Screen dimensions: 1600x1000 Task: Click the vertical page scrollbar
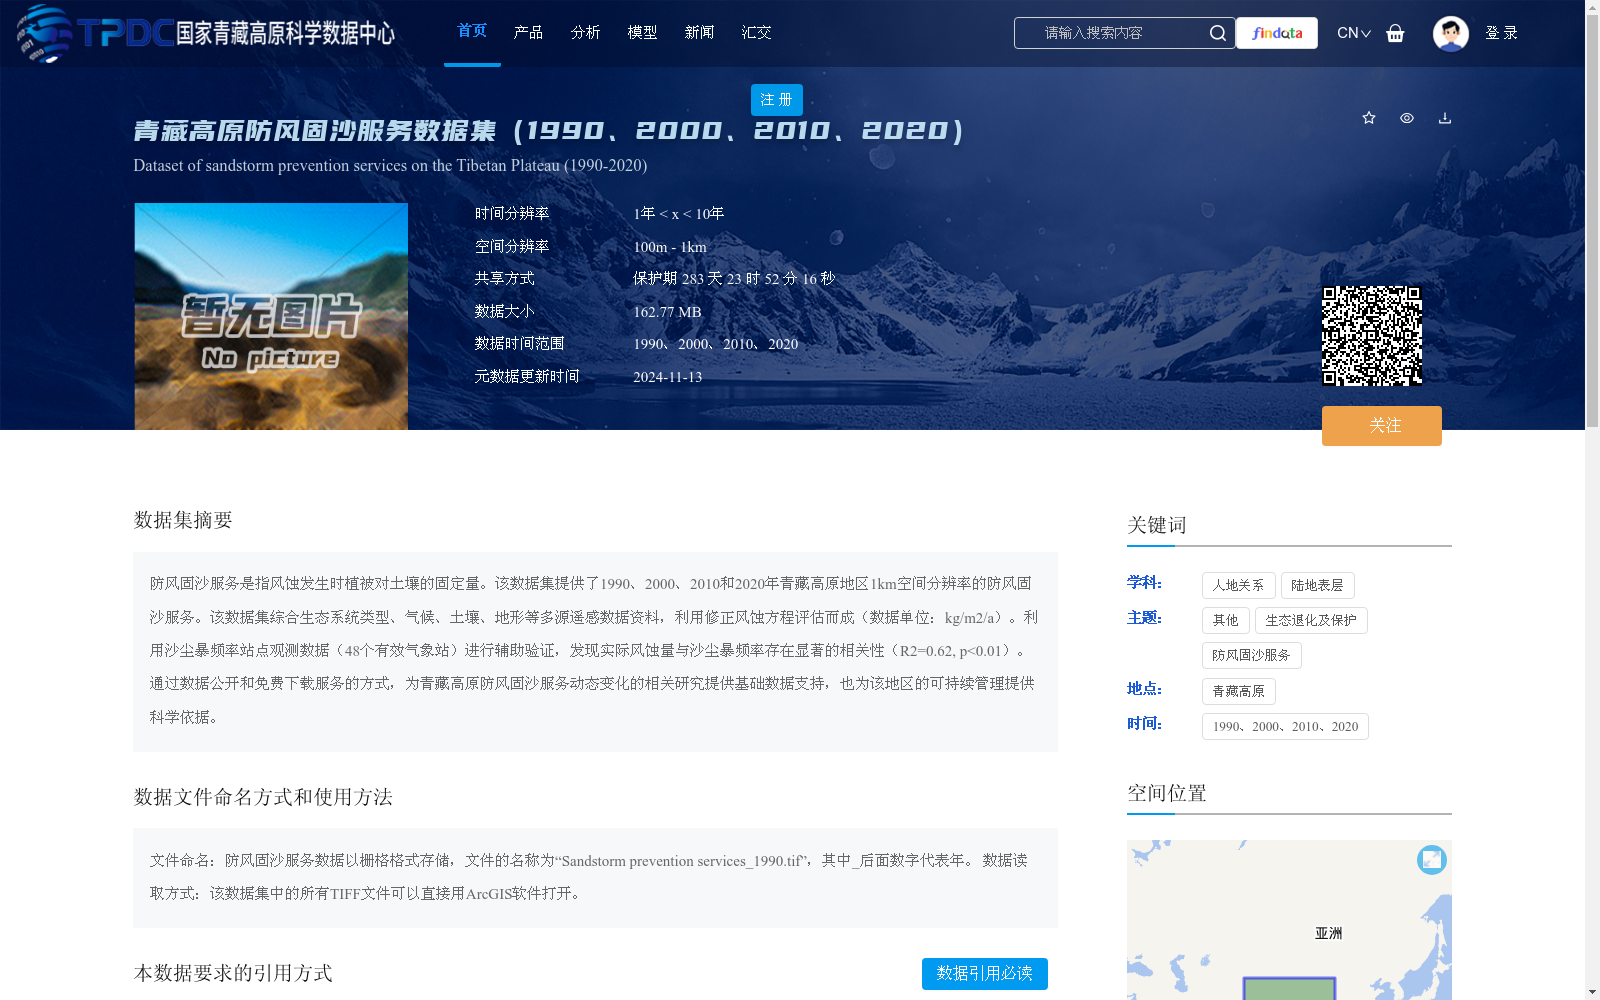(x=1592, y=220)
